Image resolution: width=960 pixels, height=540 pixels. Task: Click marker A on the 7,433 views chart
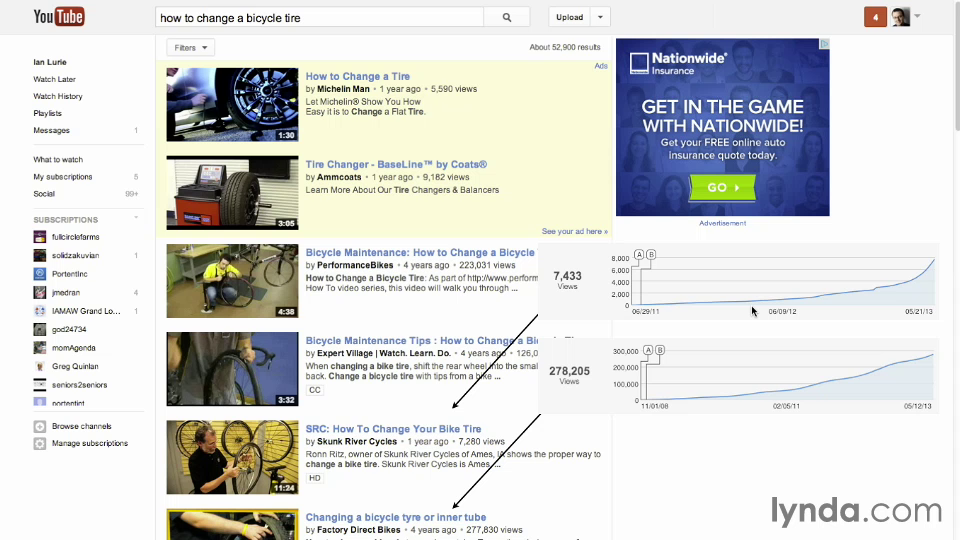point(639,254)
